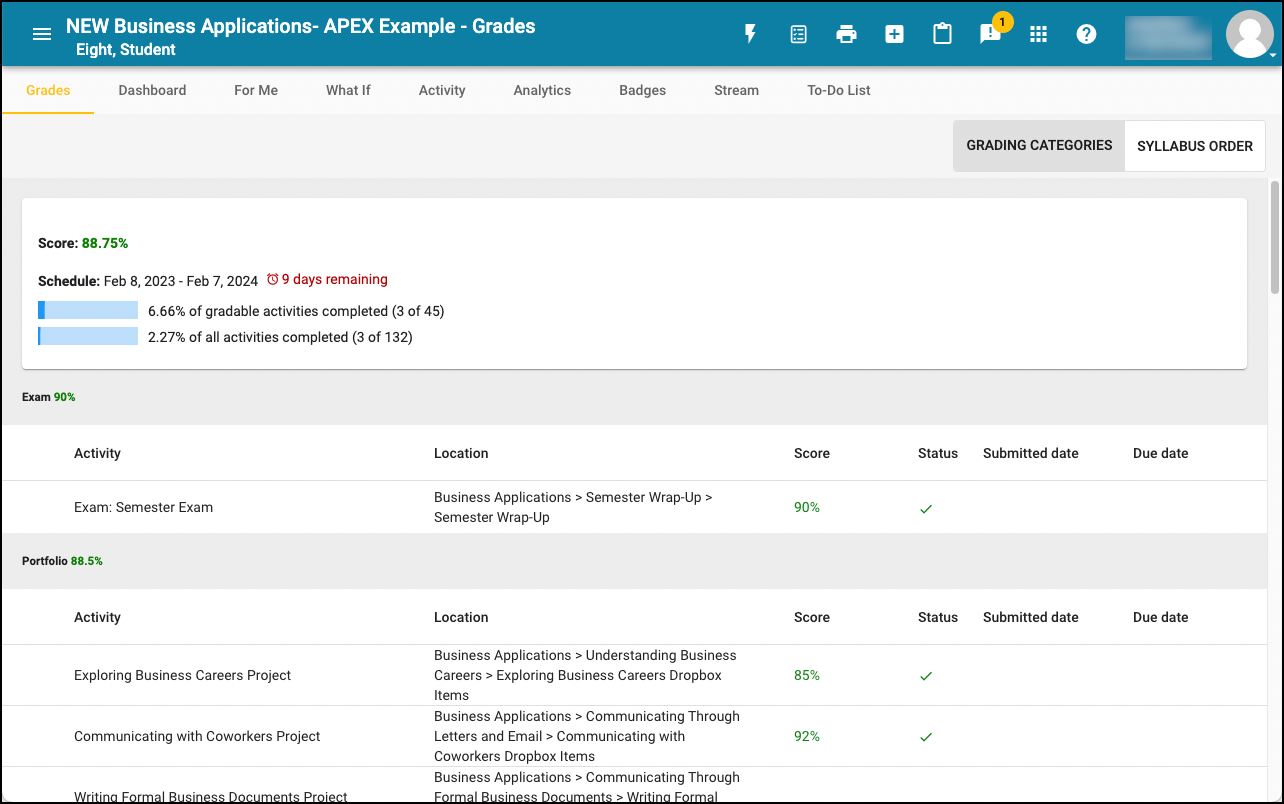The width and height of the screenshot is (1284, 804).
Task: Click the course title in the header
Action: point(301,26)
